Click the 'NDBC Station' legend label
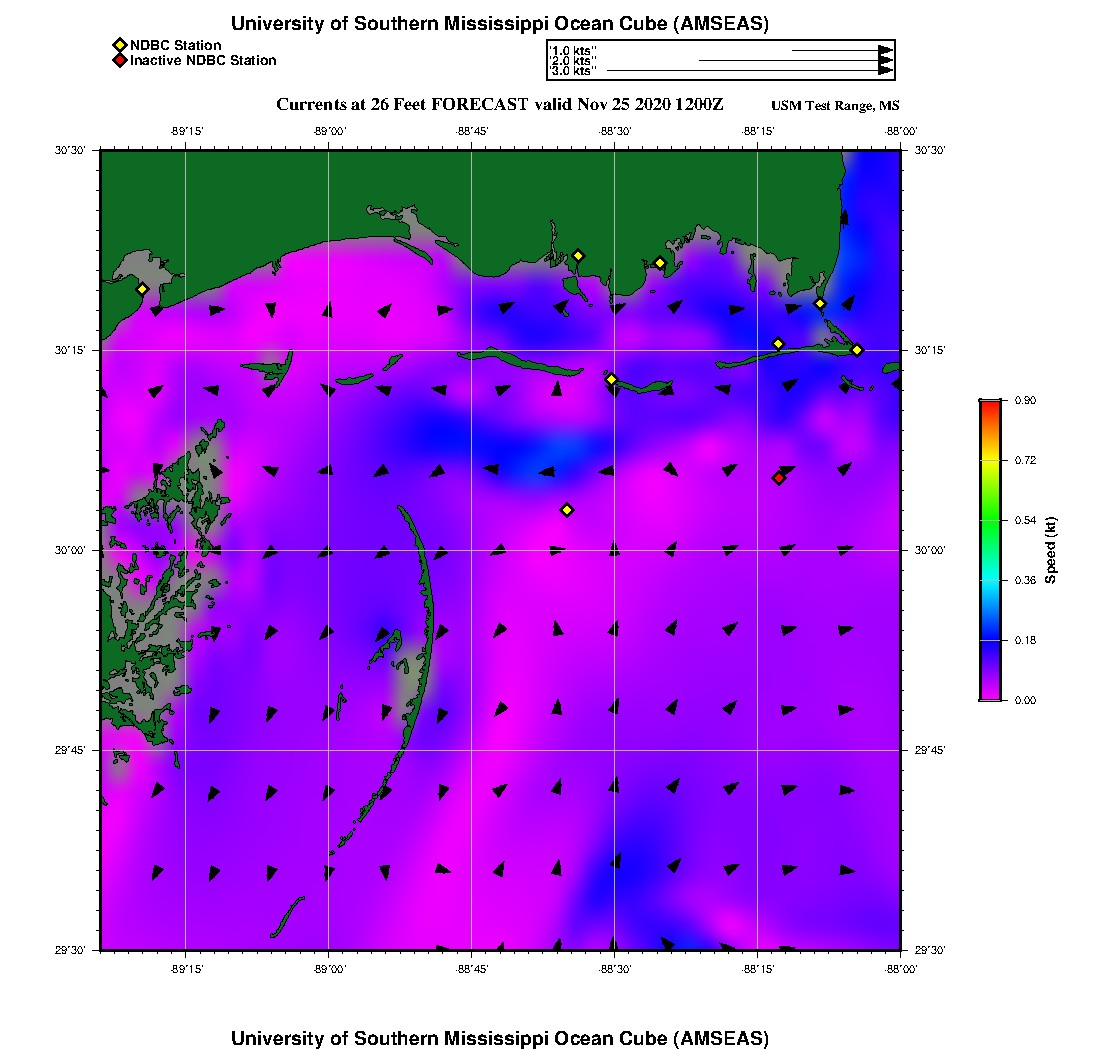Viewport: 1100px width, 1050px height. coord(175,45)
